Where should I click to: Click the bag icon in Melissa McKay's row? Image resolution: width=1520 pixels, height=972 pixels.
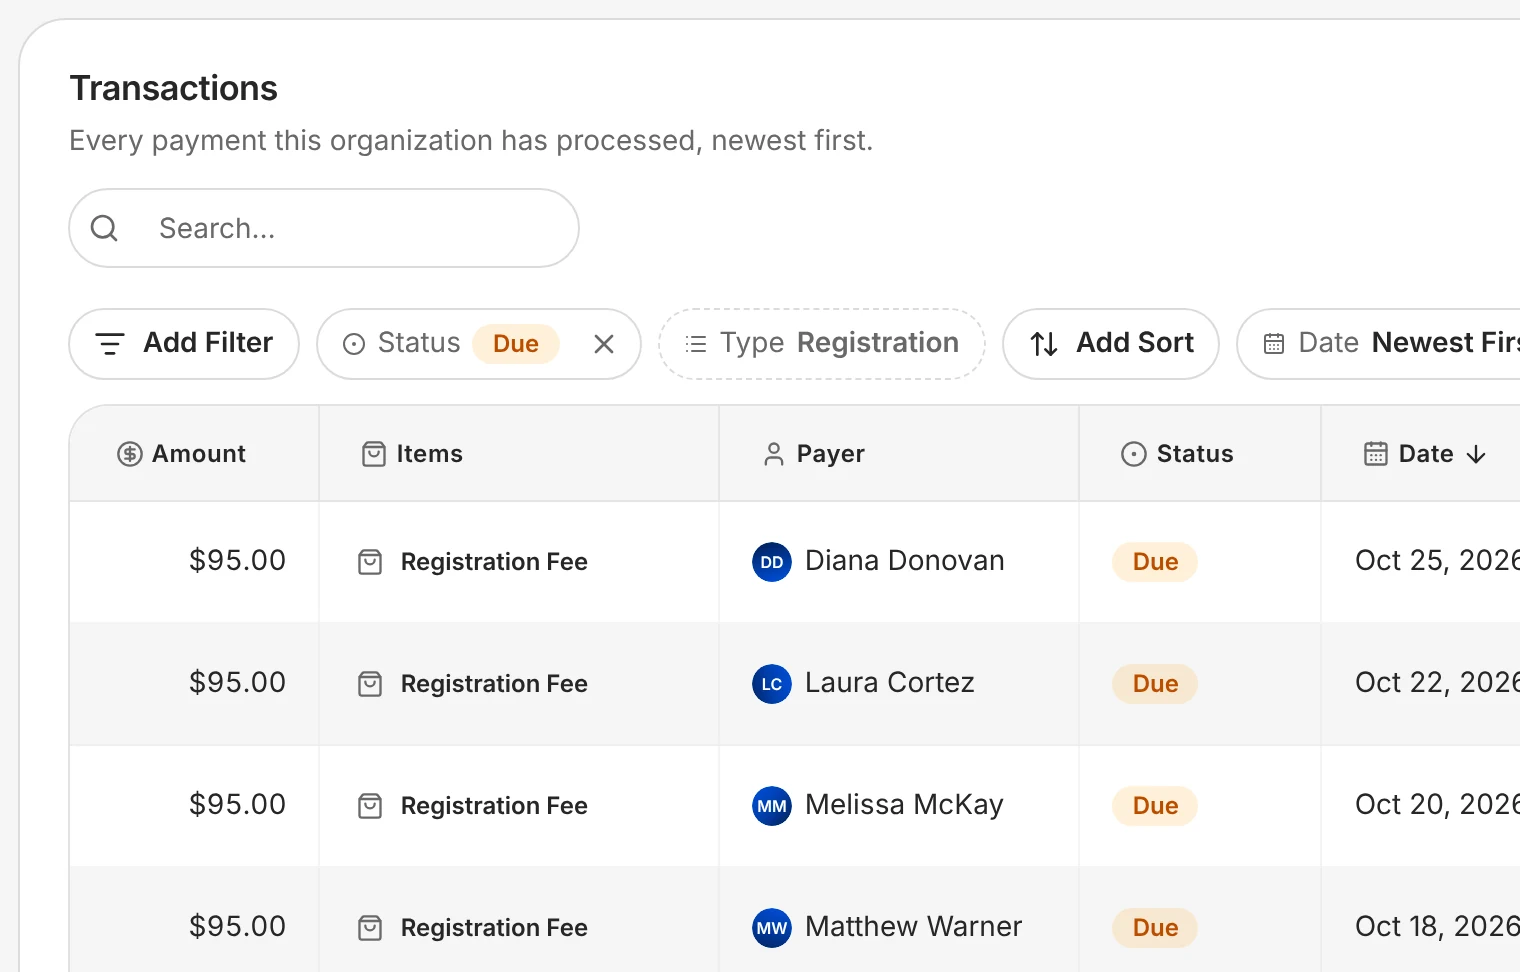coord(370,806)
